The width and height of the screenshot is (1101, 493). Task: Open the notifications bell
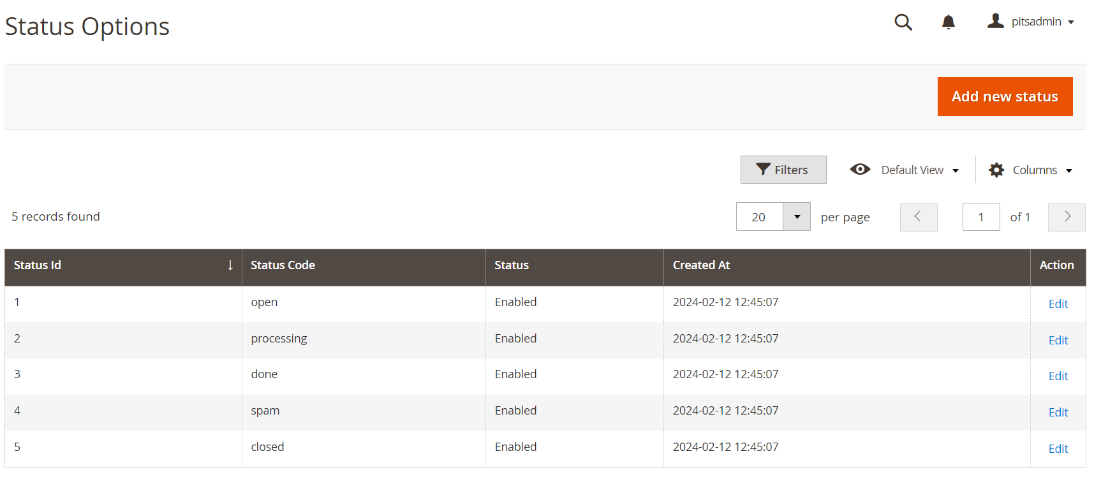[949, 22]
